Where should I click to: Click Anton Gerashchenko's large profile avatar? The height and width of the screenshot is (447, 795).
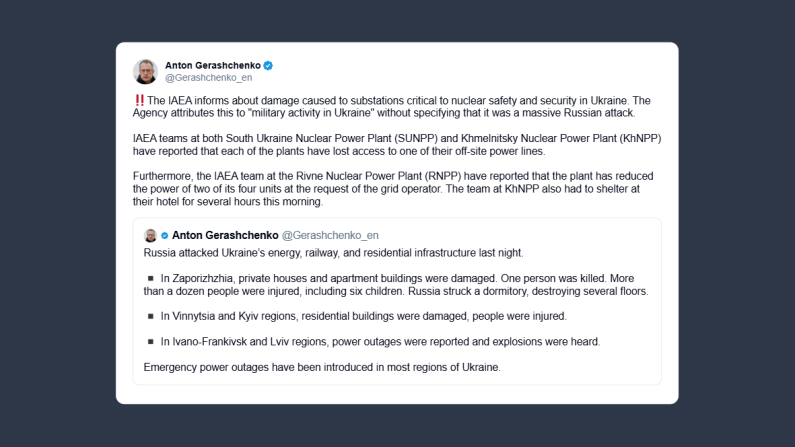click(x=145, y=71)
